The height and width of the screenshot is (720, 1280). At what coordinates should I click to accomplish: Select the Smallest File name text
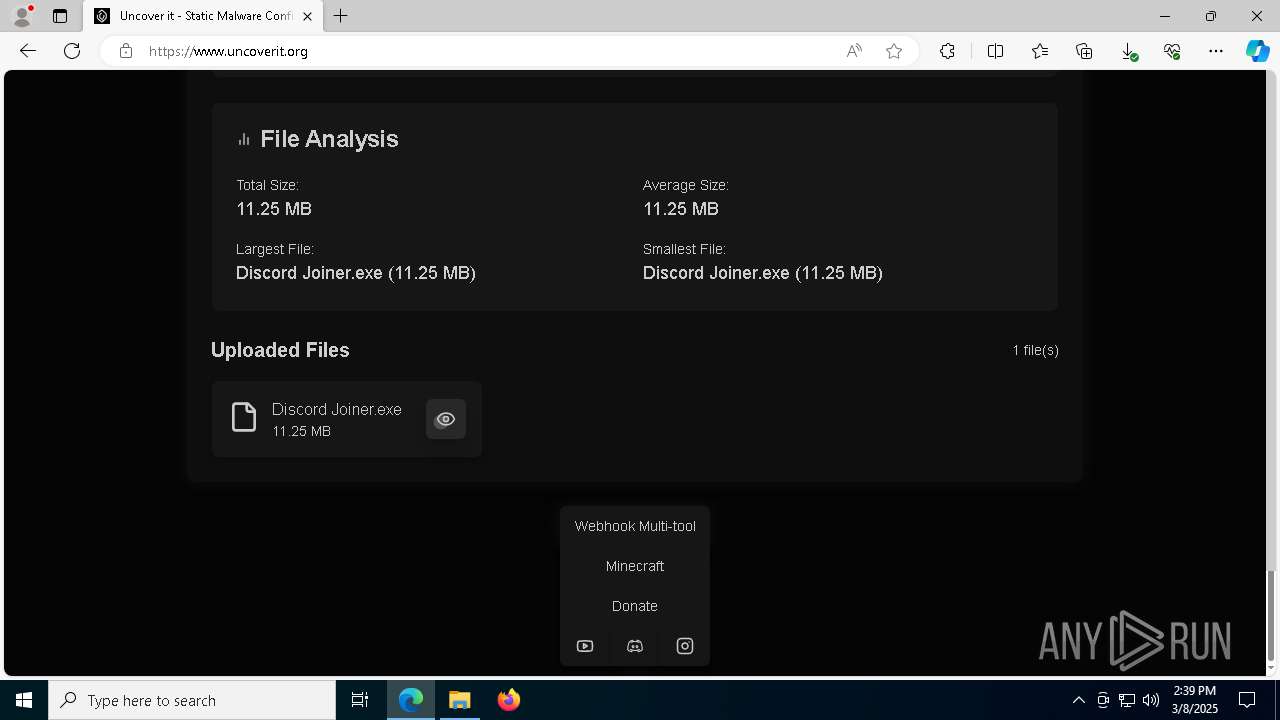point(763,273)
